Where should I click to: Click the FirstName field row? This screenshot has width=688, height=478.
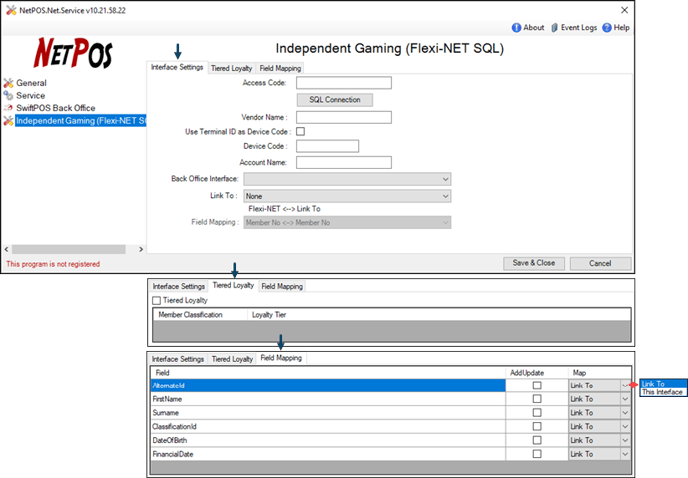328,399
